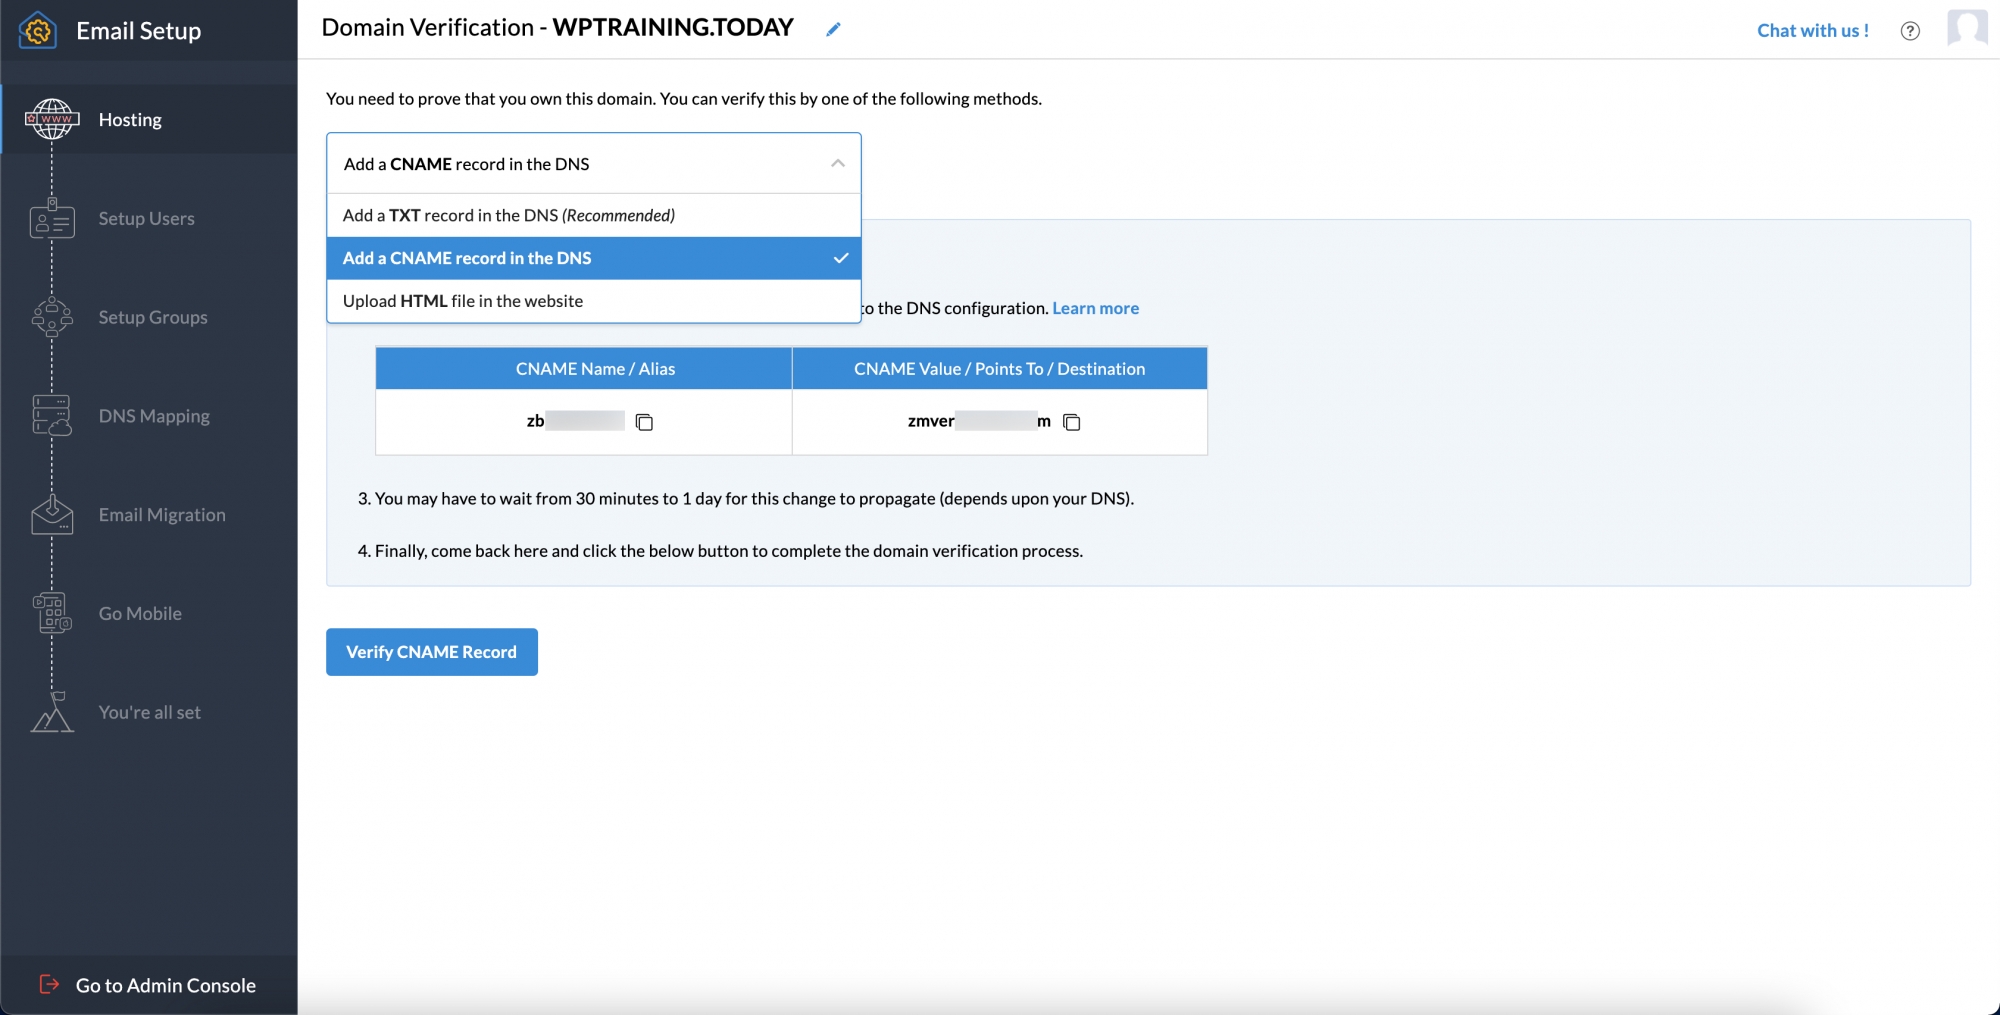
Task: Open the Learn more link
Action: click(1095, 307)
